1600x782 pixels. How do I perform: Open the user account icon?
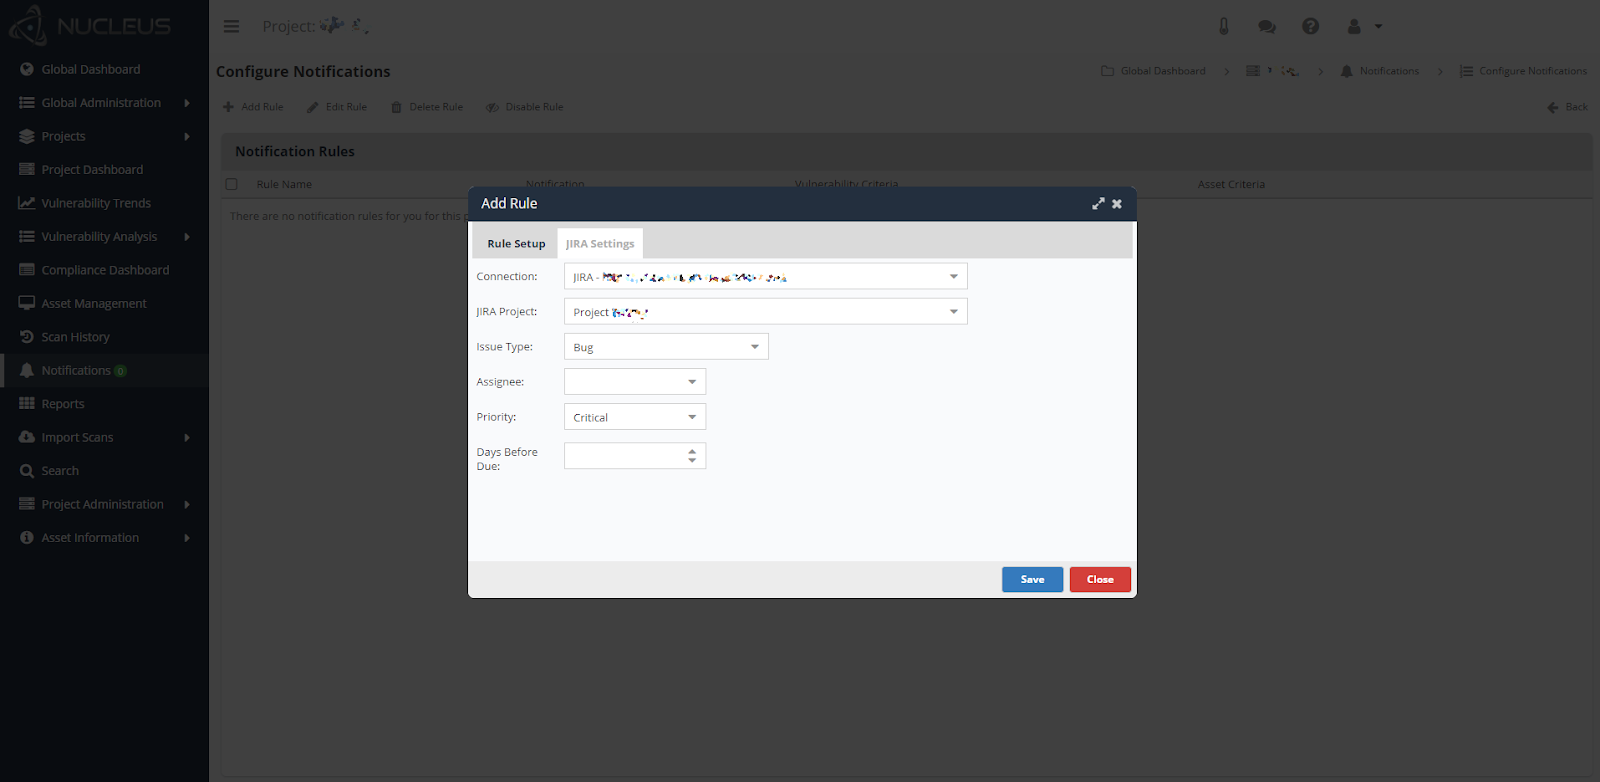(1354, 26)
